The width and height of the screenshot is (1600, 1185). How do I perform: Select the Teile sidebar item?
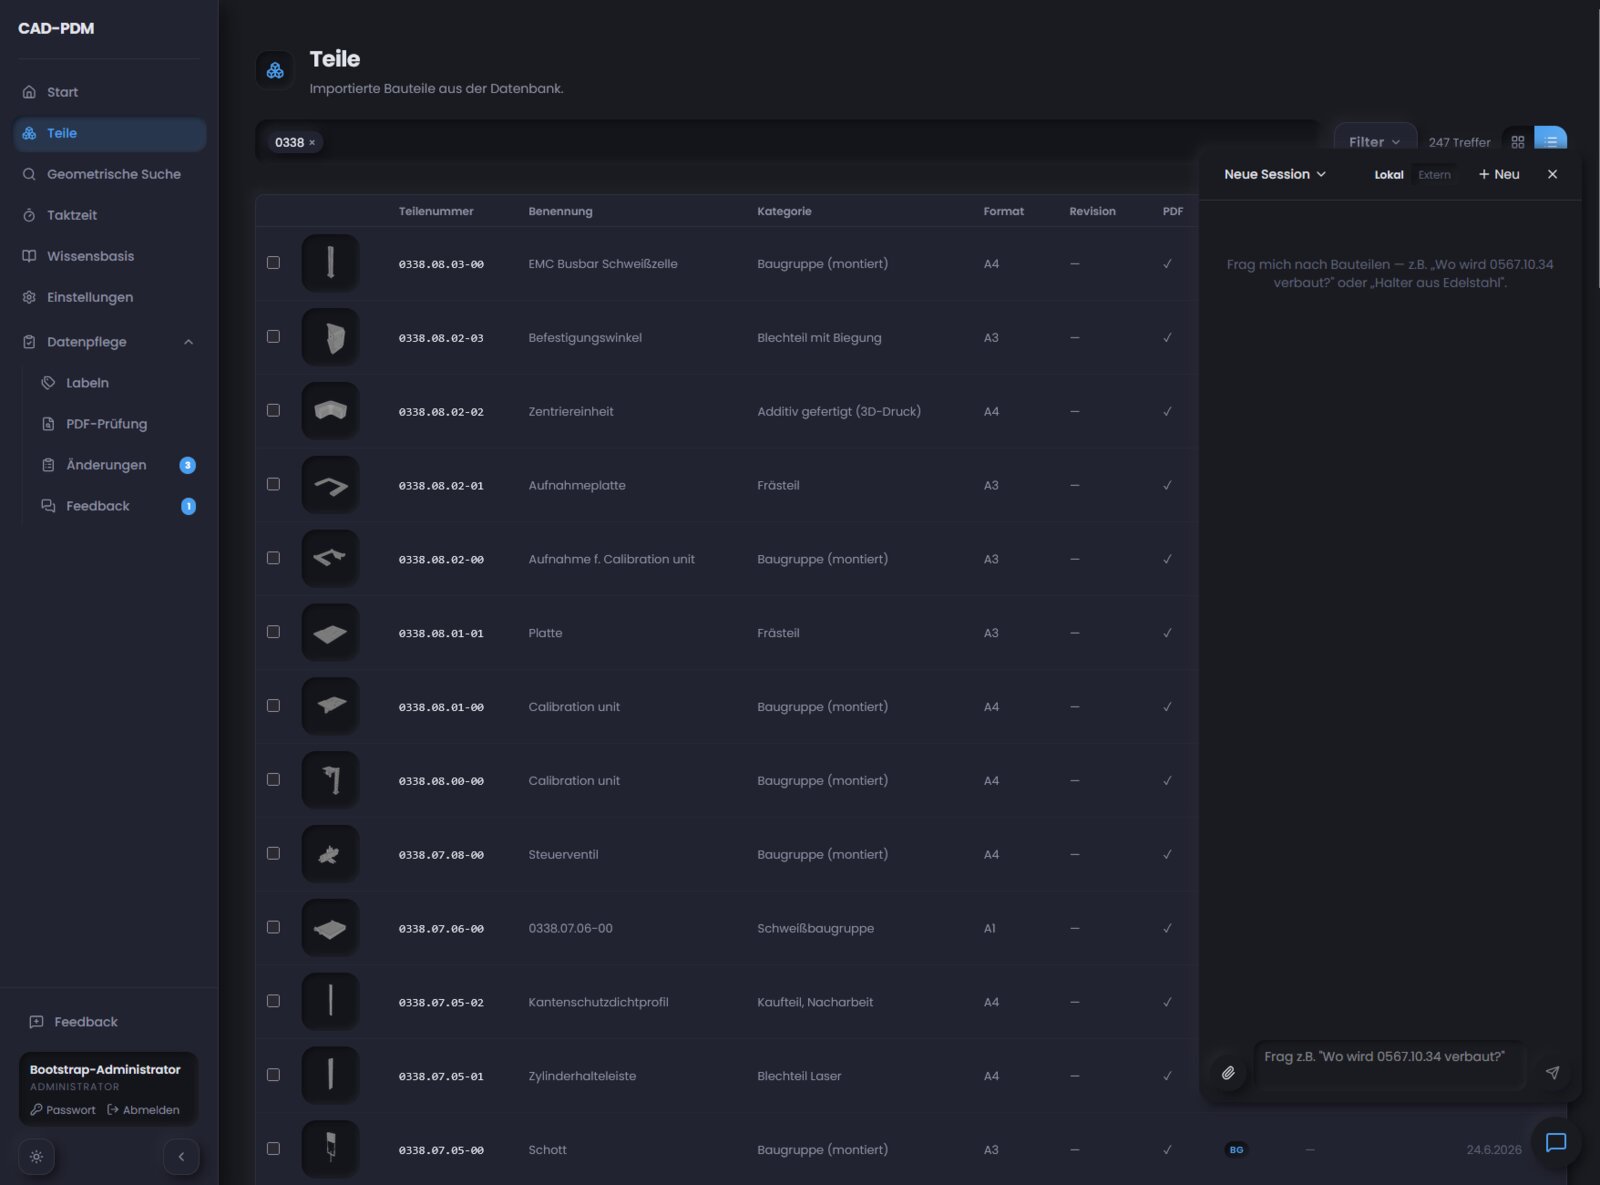pyautogui.click(x=110, y=133)
